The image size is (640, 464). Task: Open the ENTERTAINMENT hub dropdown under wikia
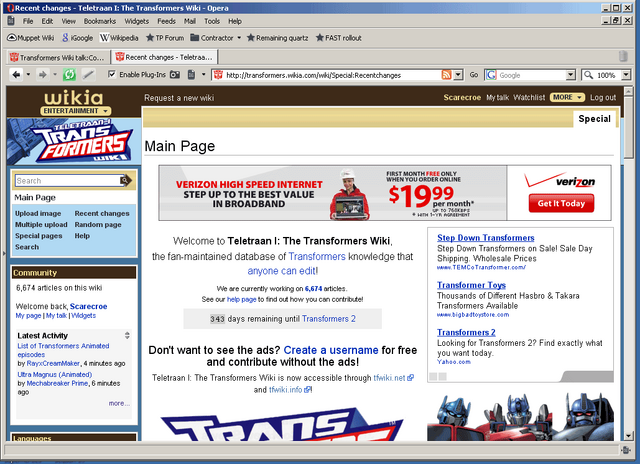(76, 111)
